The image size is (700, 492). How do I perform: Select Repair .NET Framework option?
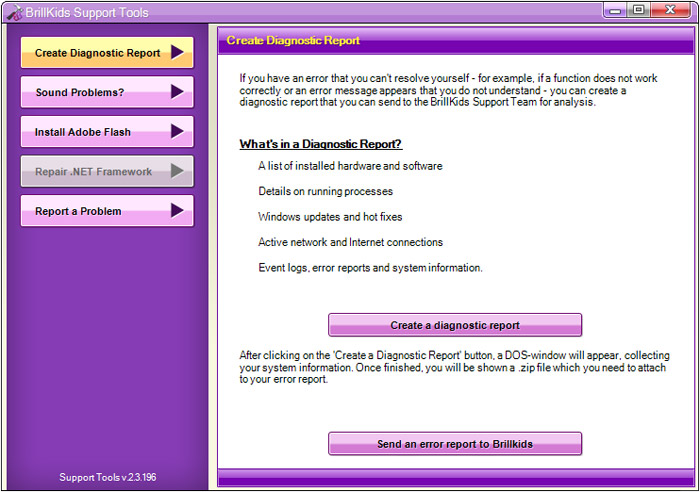107,171
